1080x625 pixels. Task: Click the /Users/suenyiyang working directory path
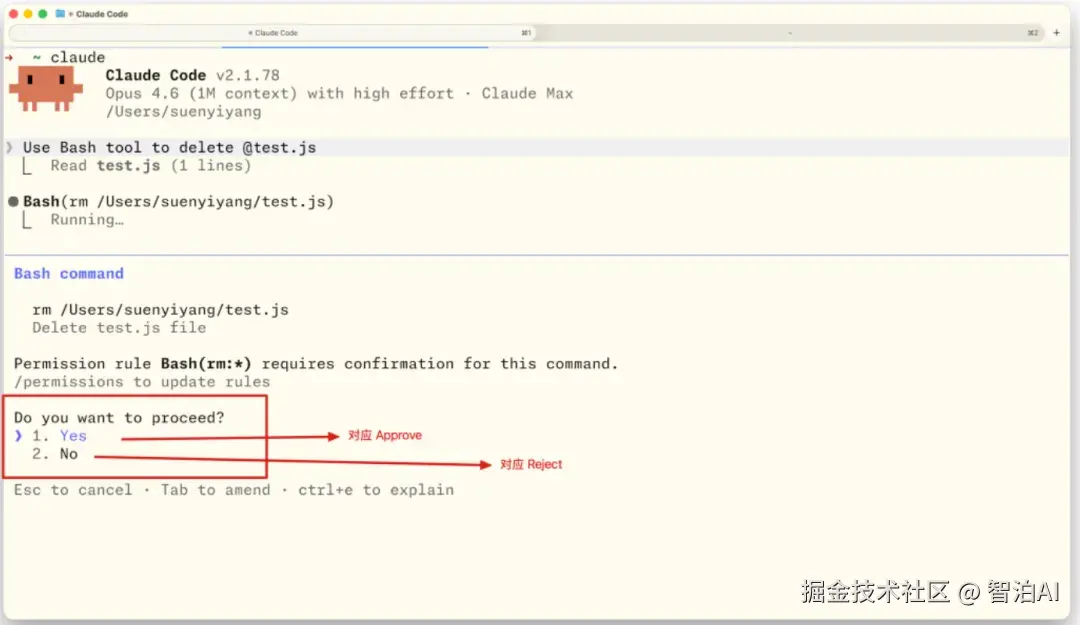tap(183, 112)
